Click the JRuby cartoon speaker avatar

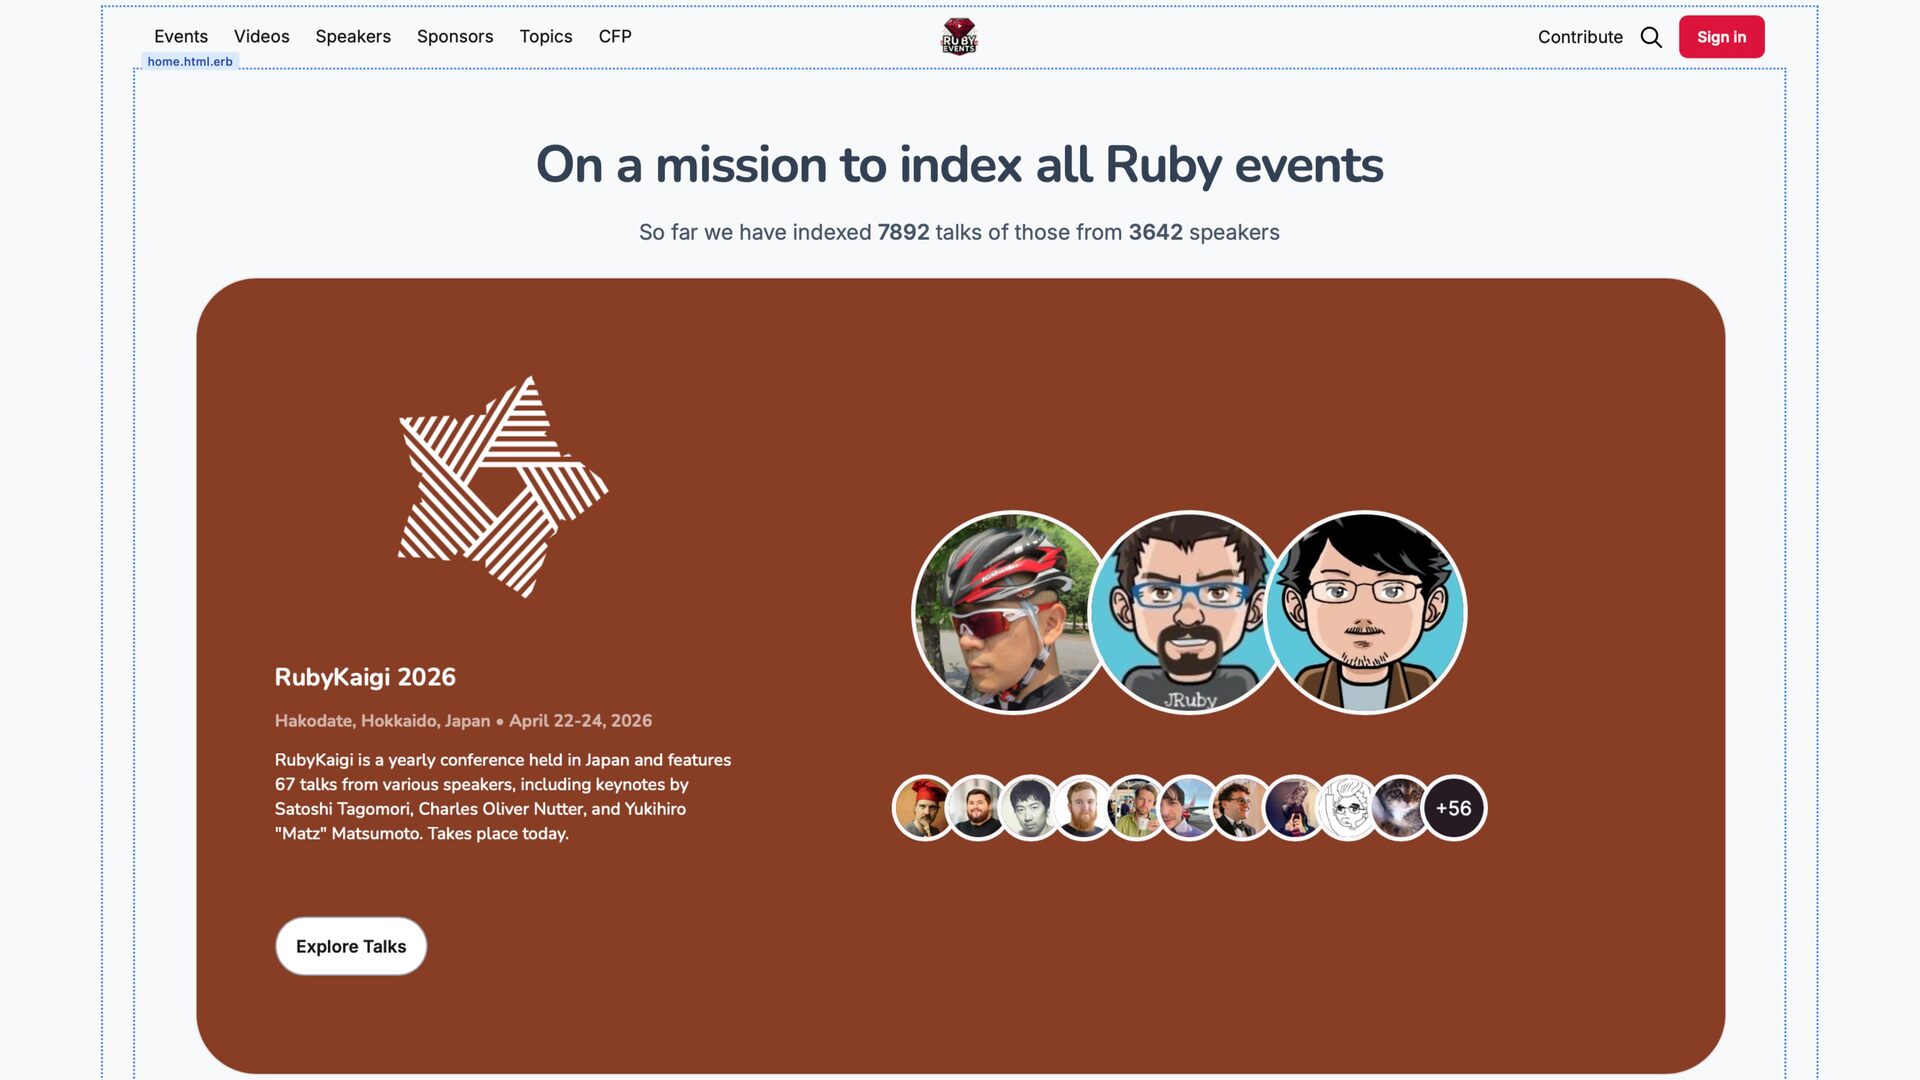pyautogui.click(x=1188, y=612)
